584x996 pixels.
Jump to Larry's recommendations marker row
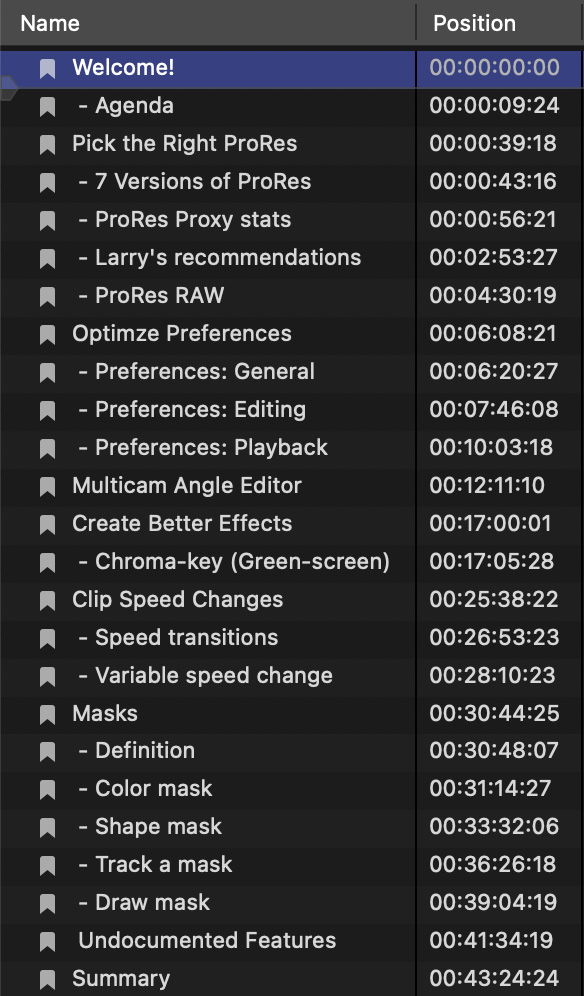292,257
